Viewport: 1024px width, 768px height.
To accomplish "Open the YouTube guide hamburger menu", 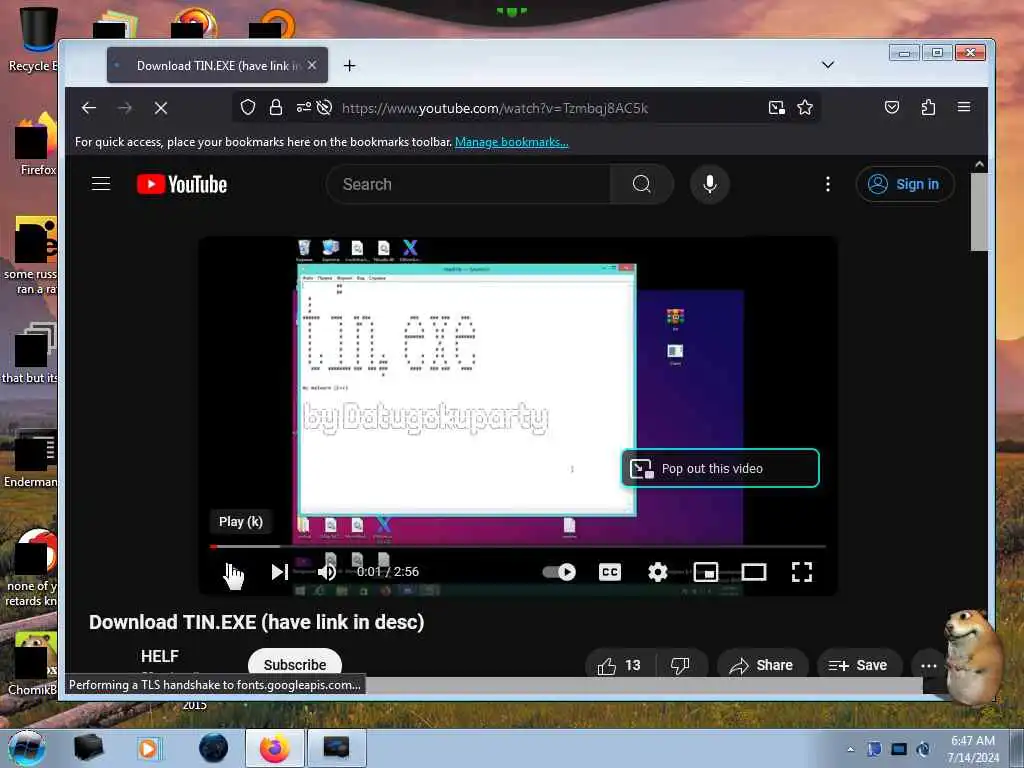I will click(x=101, y=184).
